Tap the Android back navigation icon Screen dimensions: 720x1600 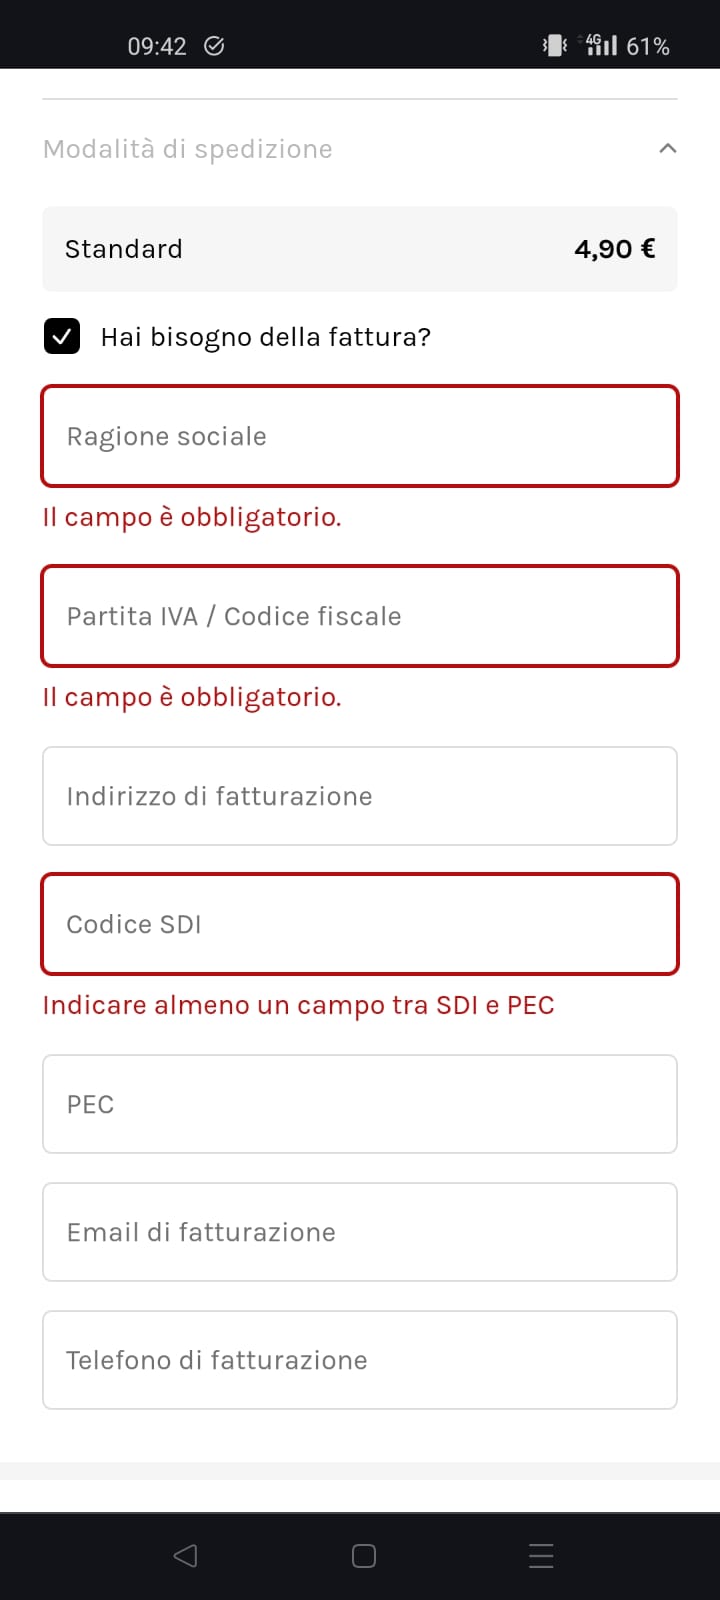(185, 1555)
